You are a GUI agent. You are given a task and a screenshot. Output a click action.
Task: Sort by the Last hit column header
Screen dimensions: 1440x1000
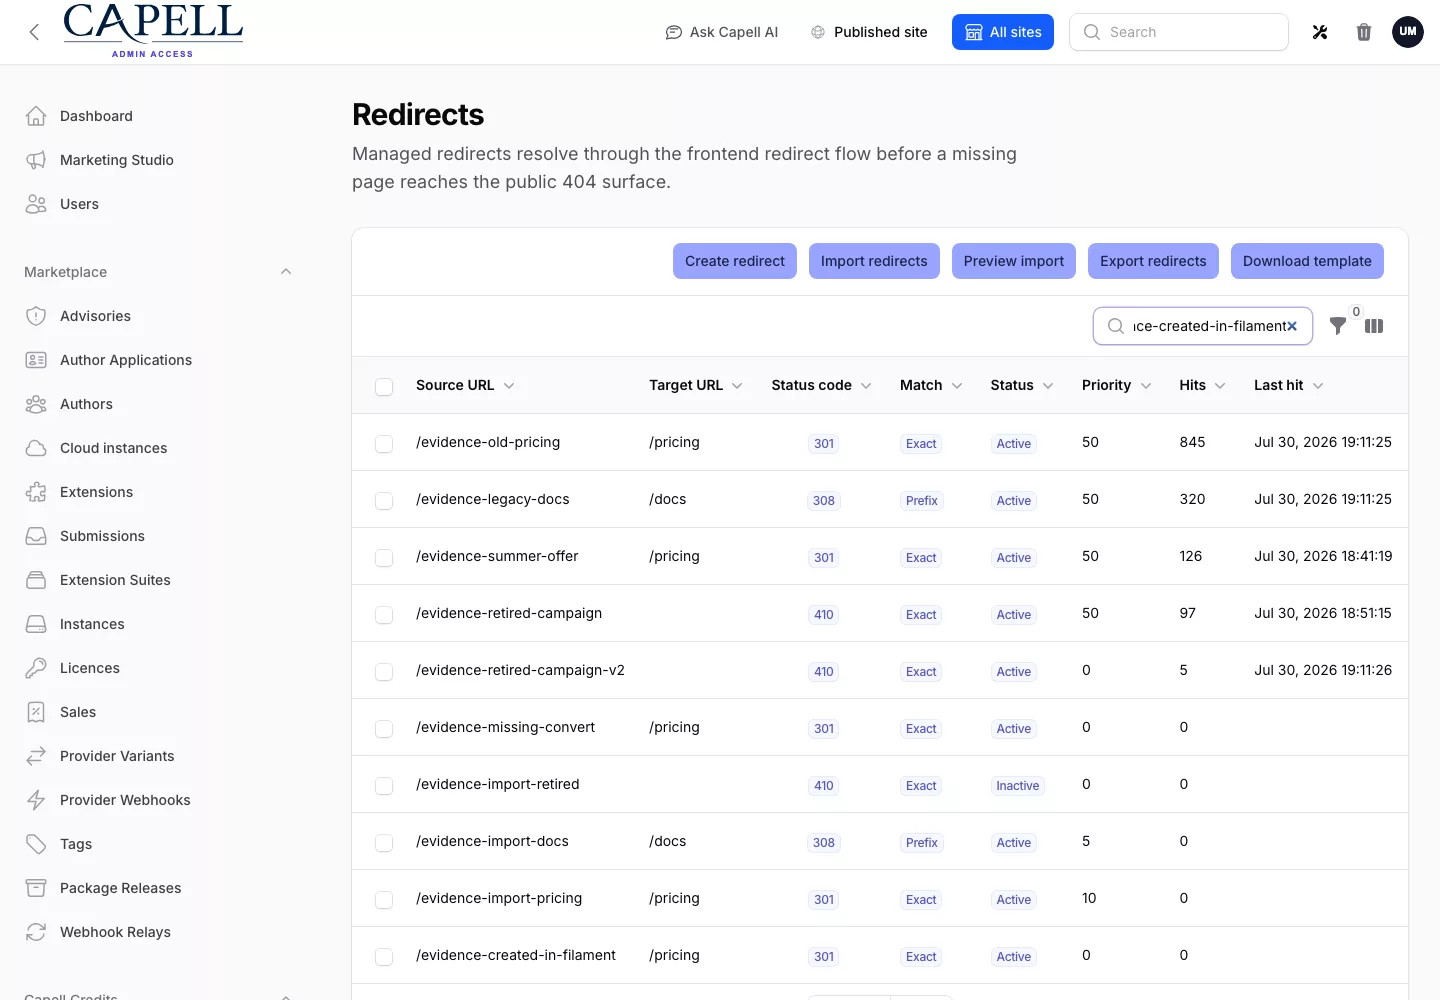click(x=1289, y=385)
